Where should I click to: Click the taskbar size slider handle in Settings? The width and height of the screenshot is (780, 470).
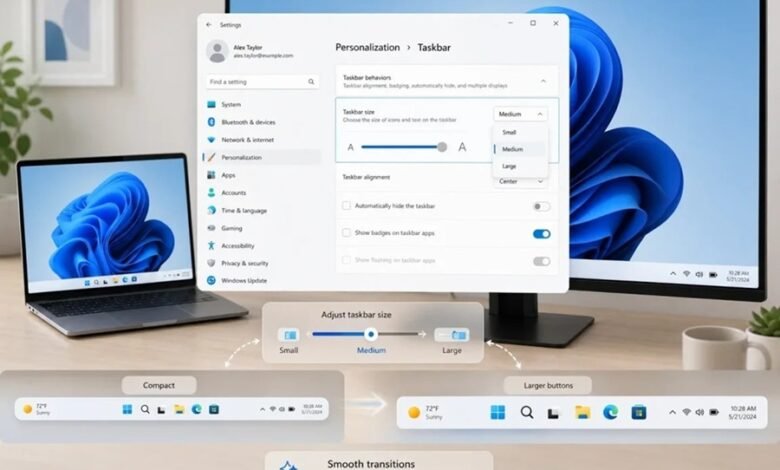coord(442,147)
